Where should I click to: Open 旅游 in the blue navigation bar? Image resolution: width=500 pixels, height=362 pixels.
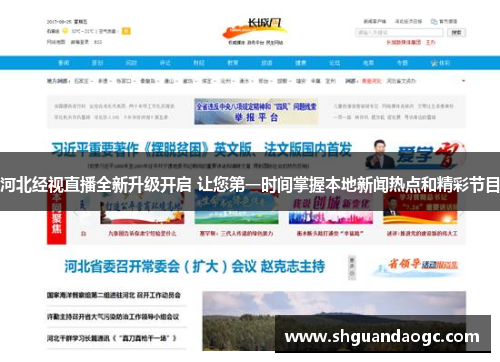pos(267,63)
